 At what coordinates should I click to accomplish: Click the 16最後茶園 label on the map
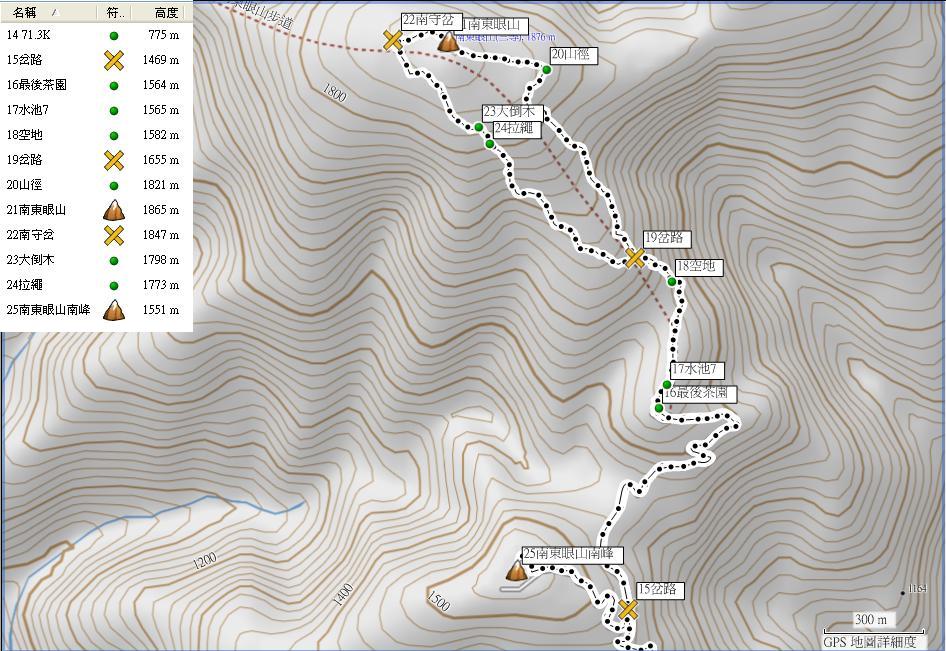[x=698, y=393]
